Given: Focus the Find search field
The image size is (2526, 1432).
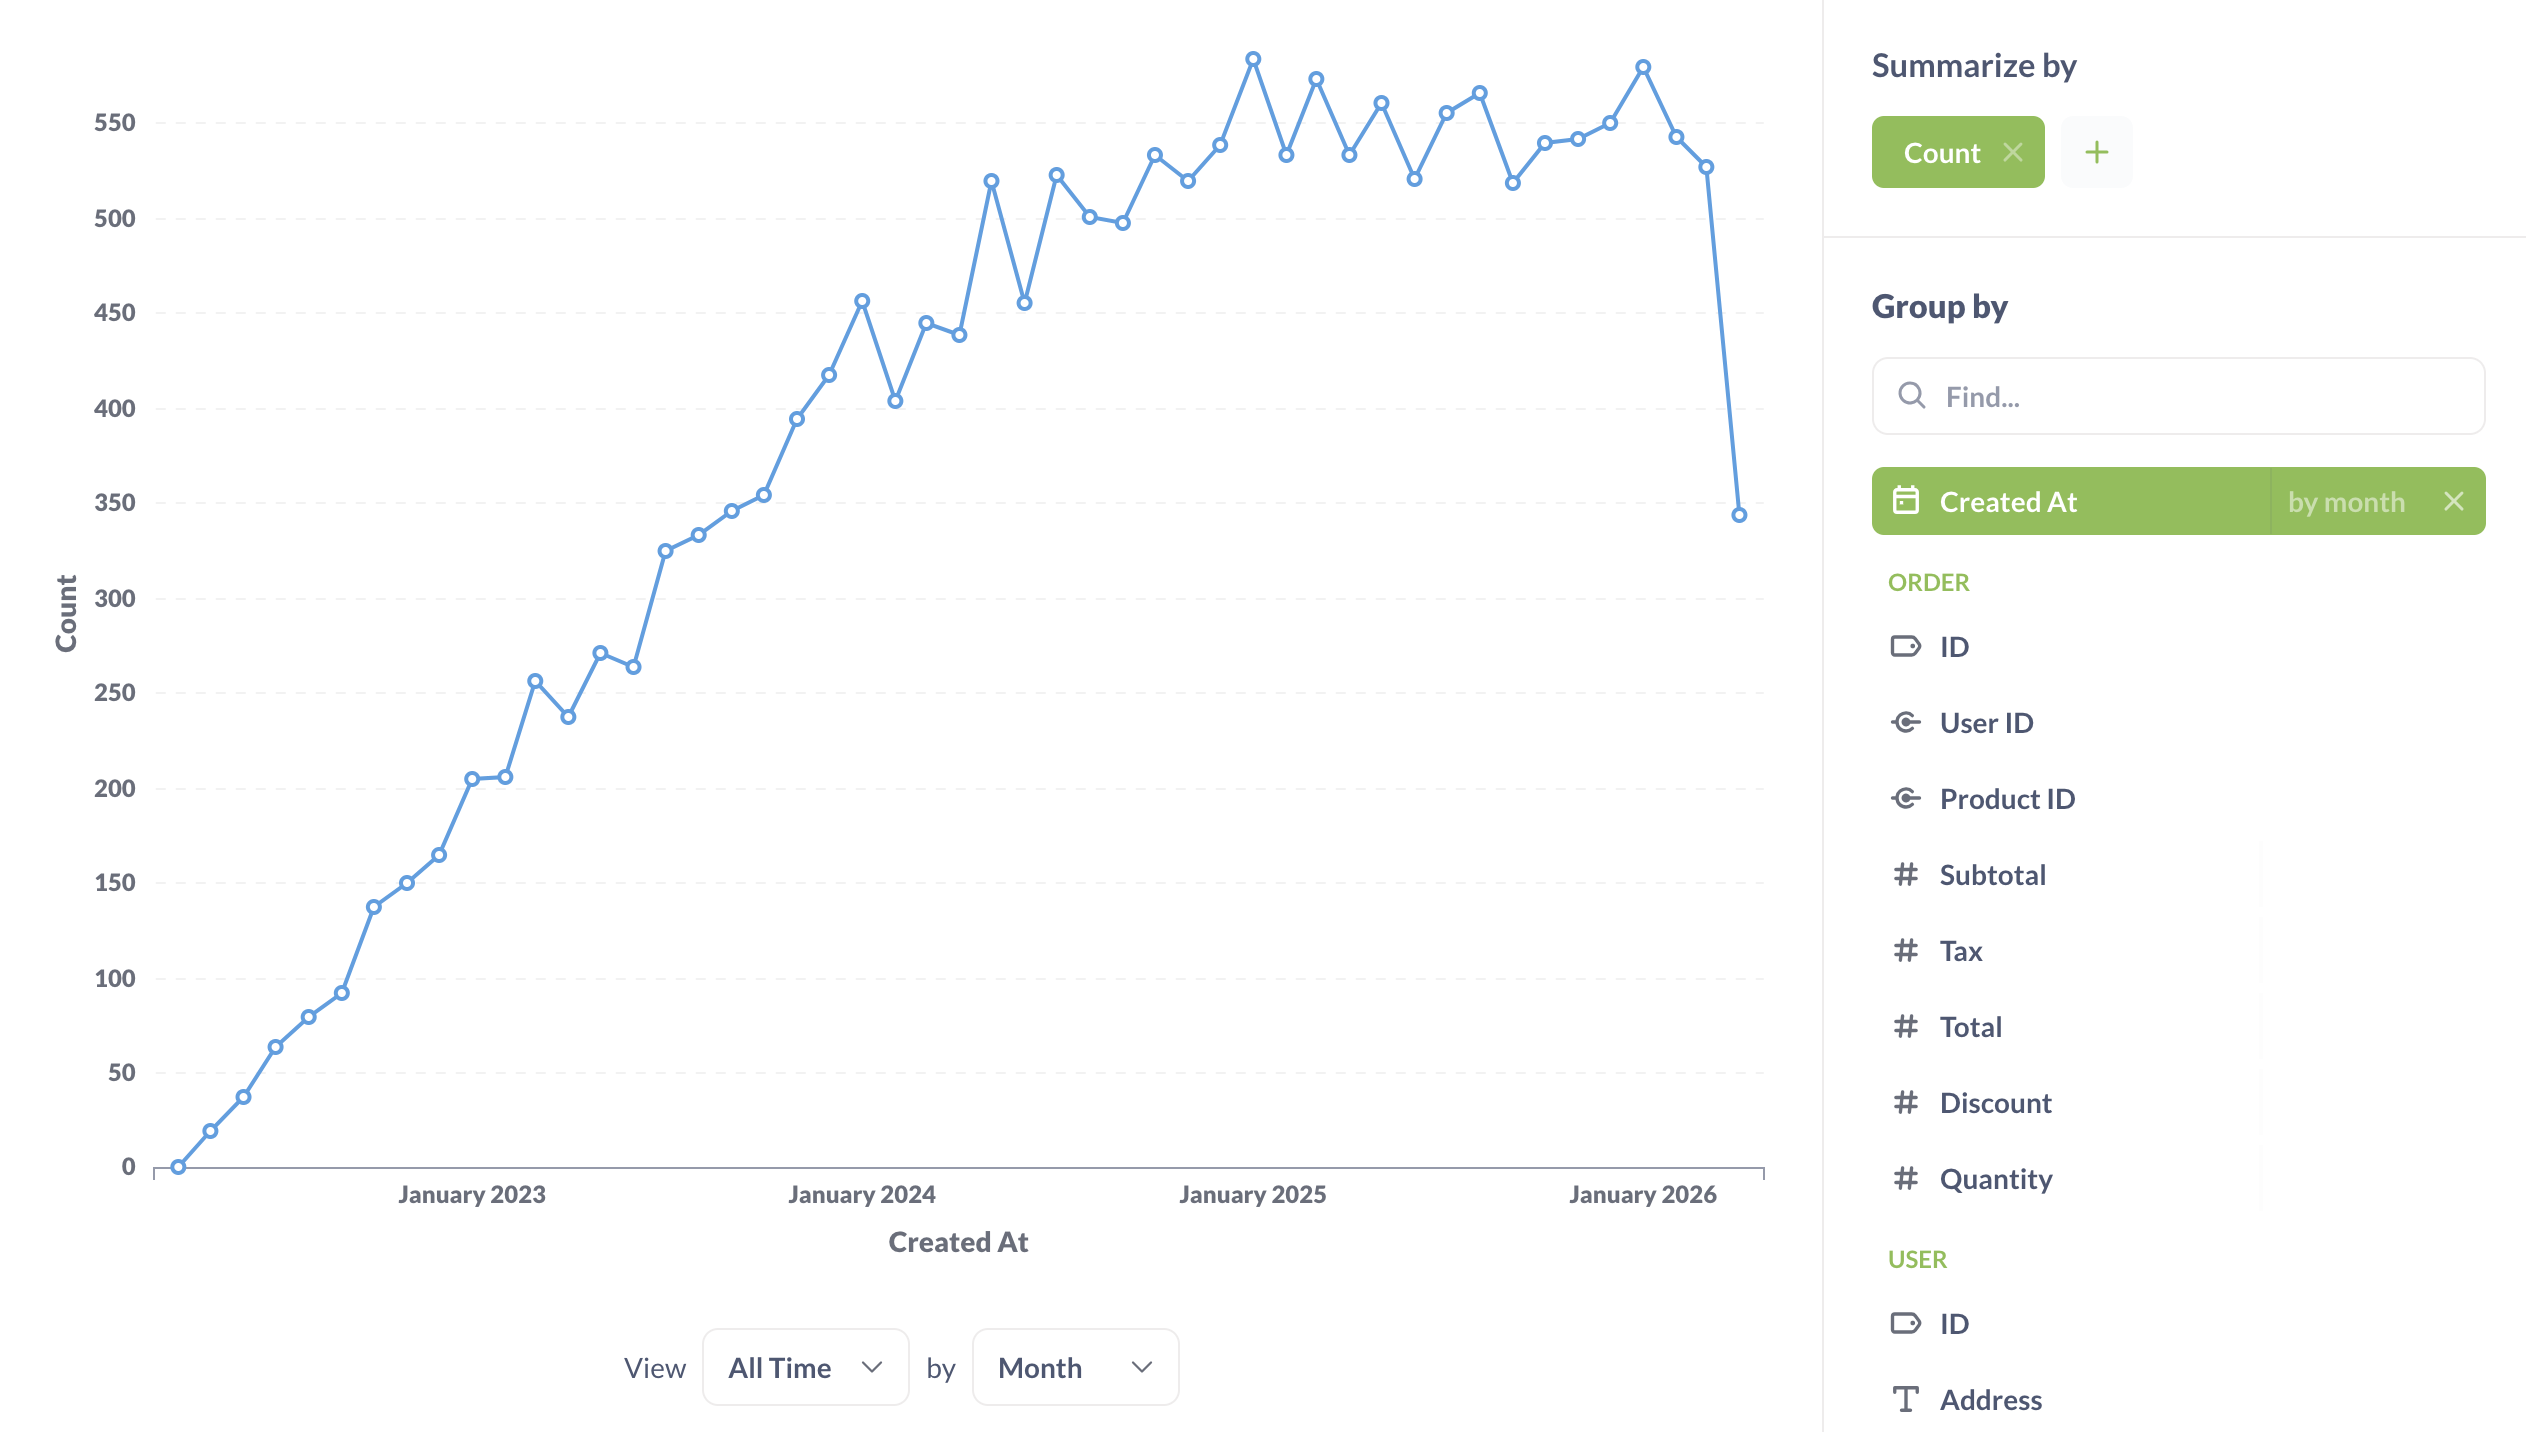Looking at the screenshot, I should coord(2200,397).
